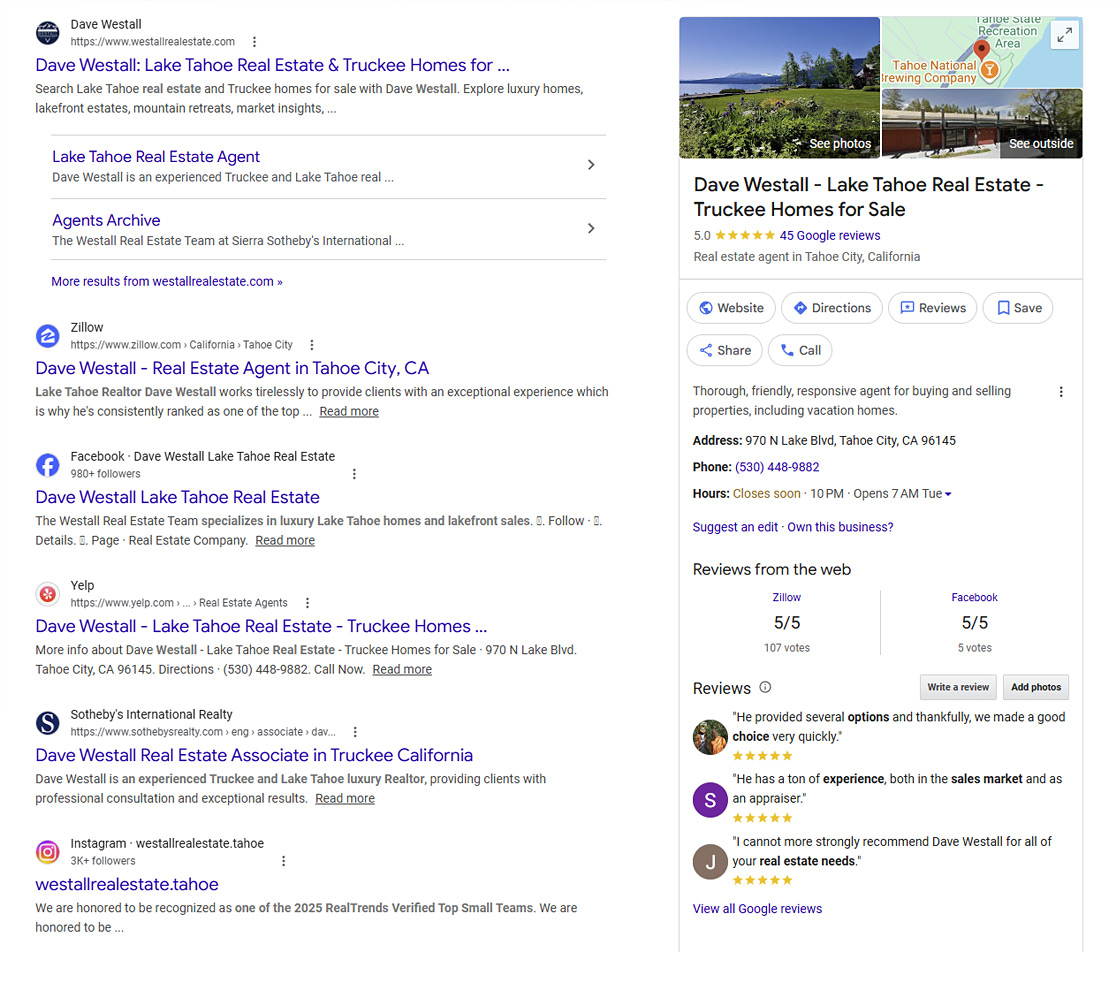Open Sotheby's Dave Westall Real Estate Associate link
The image size is (1120, 1008).
tap(254, 755)
